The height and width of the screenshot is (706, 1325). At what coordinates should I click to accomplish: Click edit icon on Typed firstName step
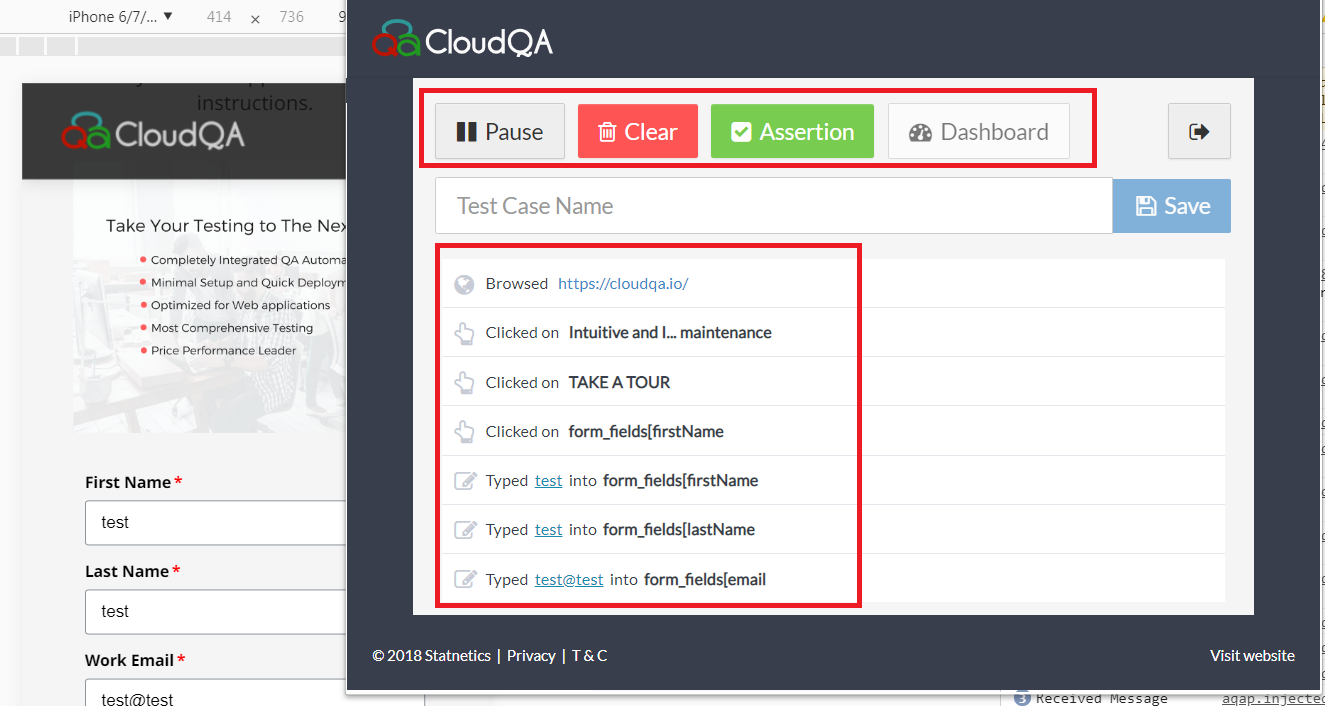pyautogui.click(x=465, y=481)
